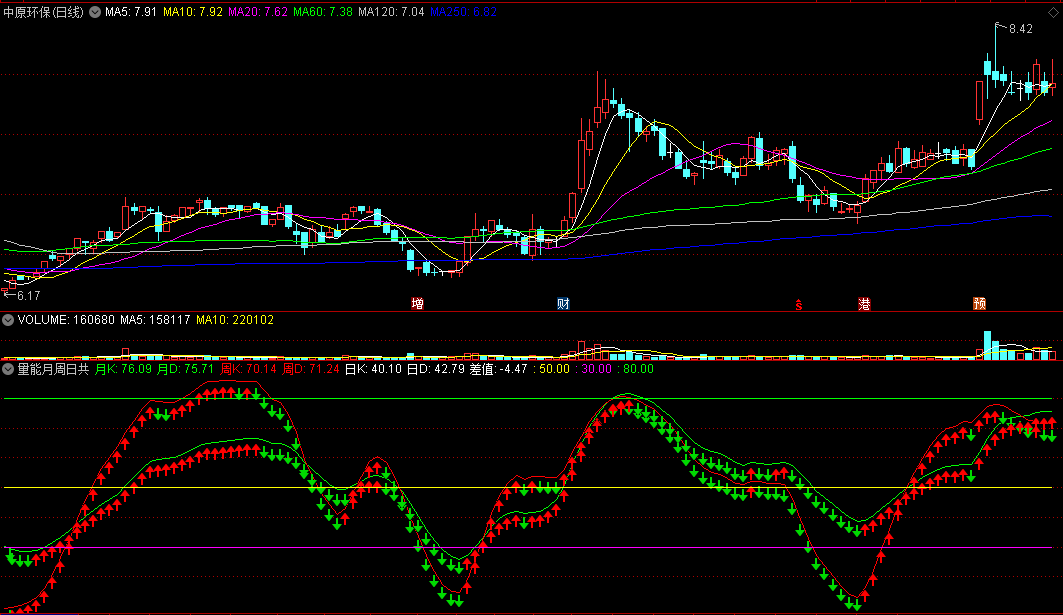This screenshot has width=1063, height=615.
Task: Click the 预 event marker on the chart
Action: [x=980, y=304]
